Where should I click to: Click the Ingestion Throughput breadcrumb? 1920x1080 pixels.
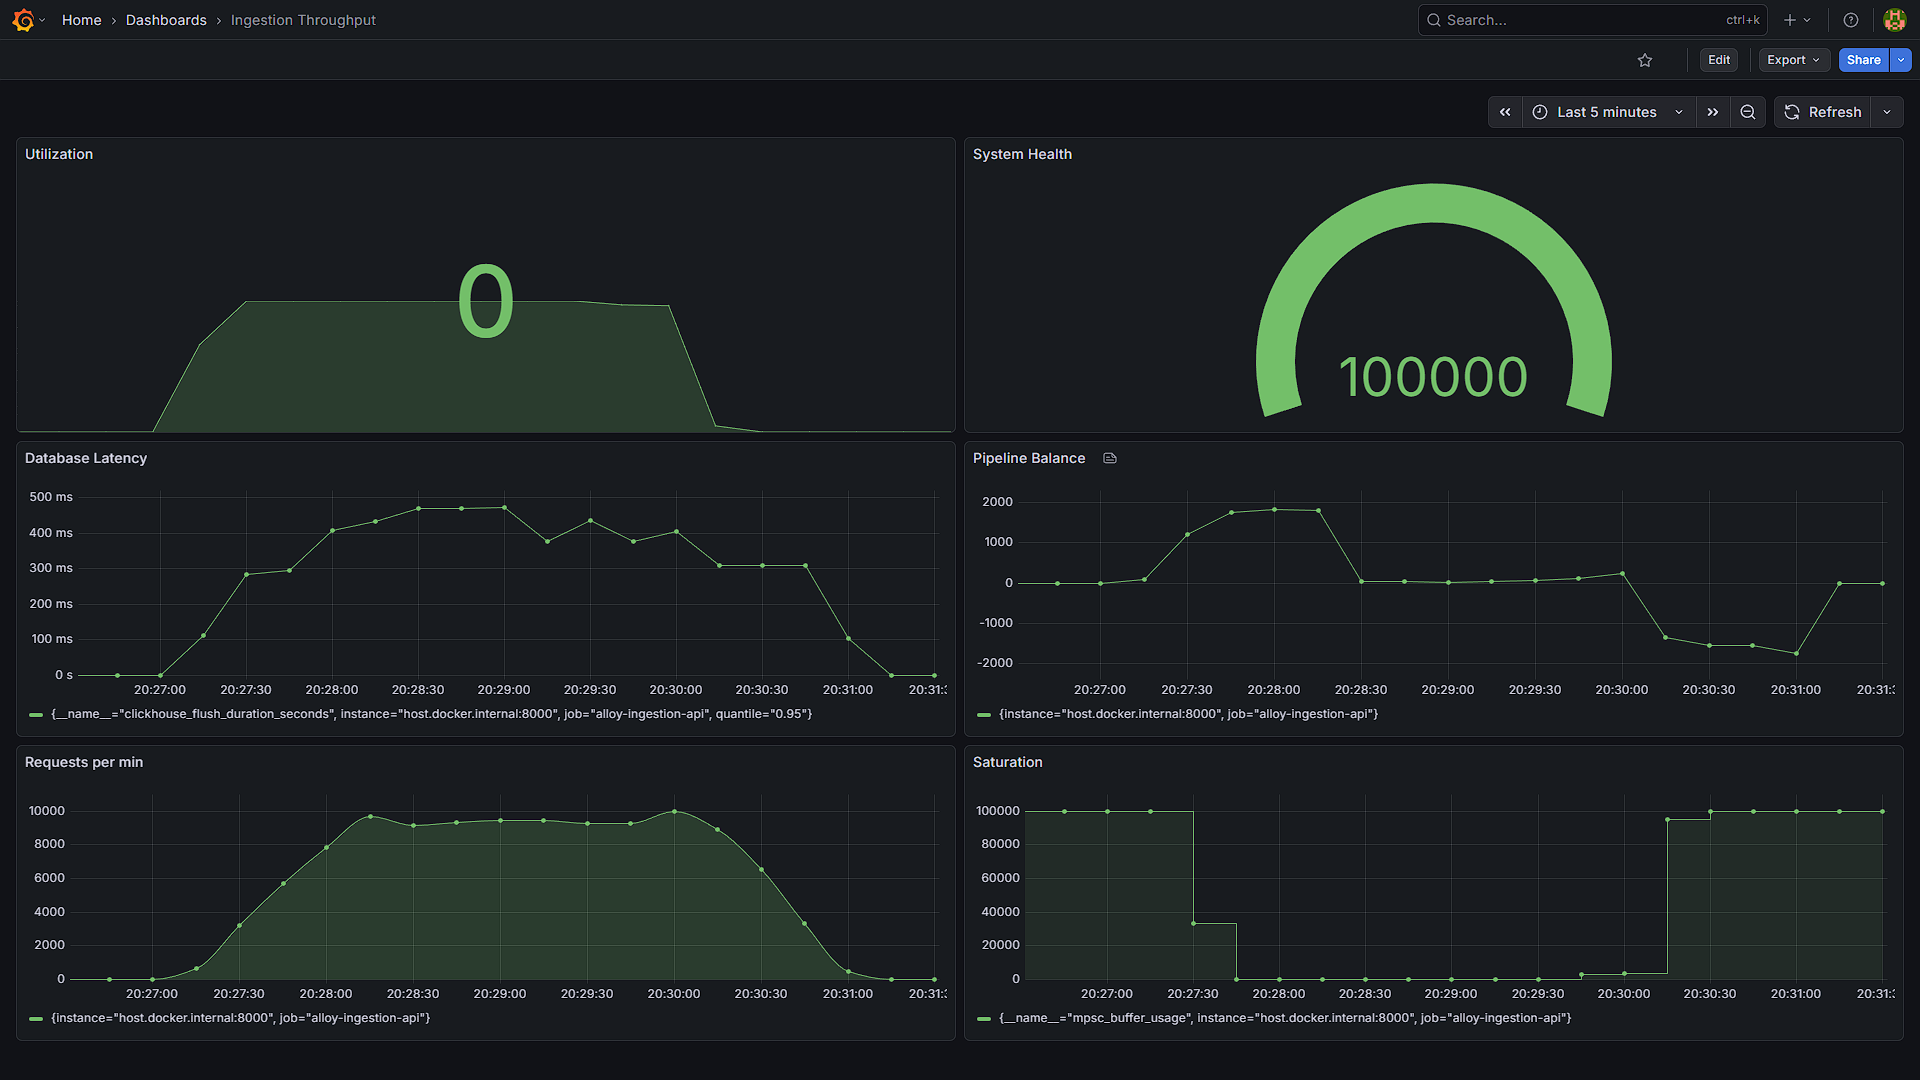[x=303, y=20]
